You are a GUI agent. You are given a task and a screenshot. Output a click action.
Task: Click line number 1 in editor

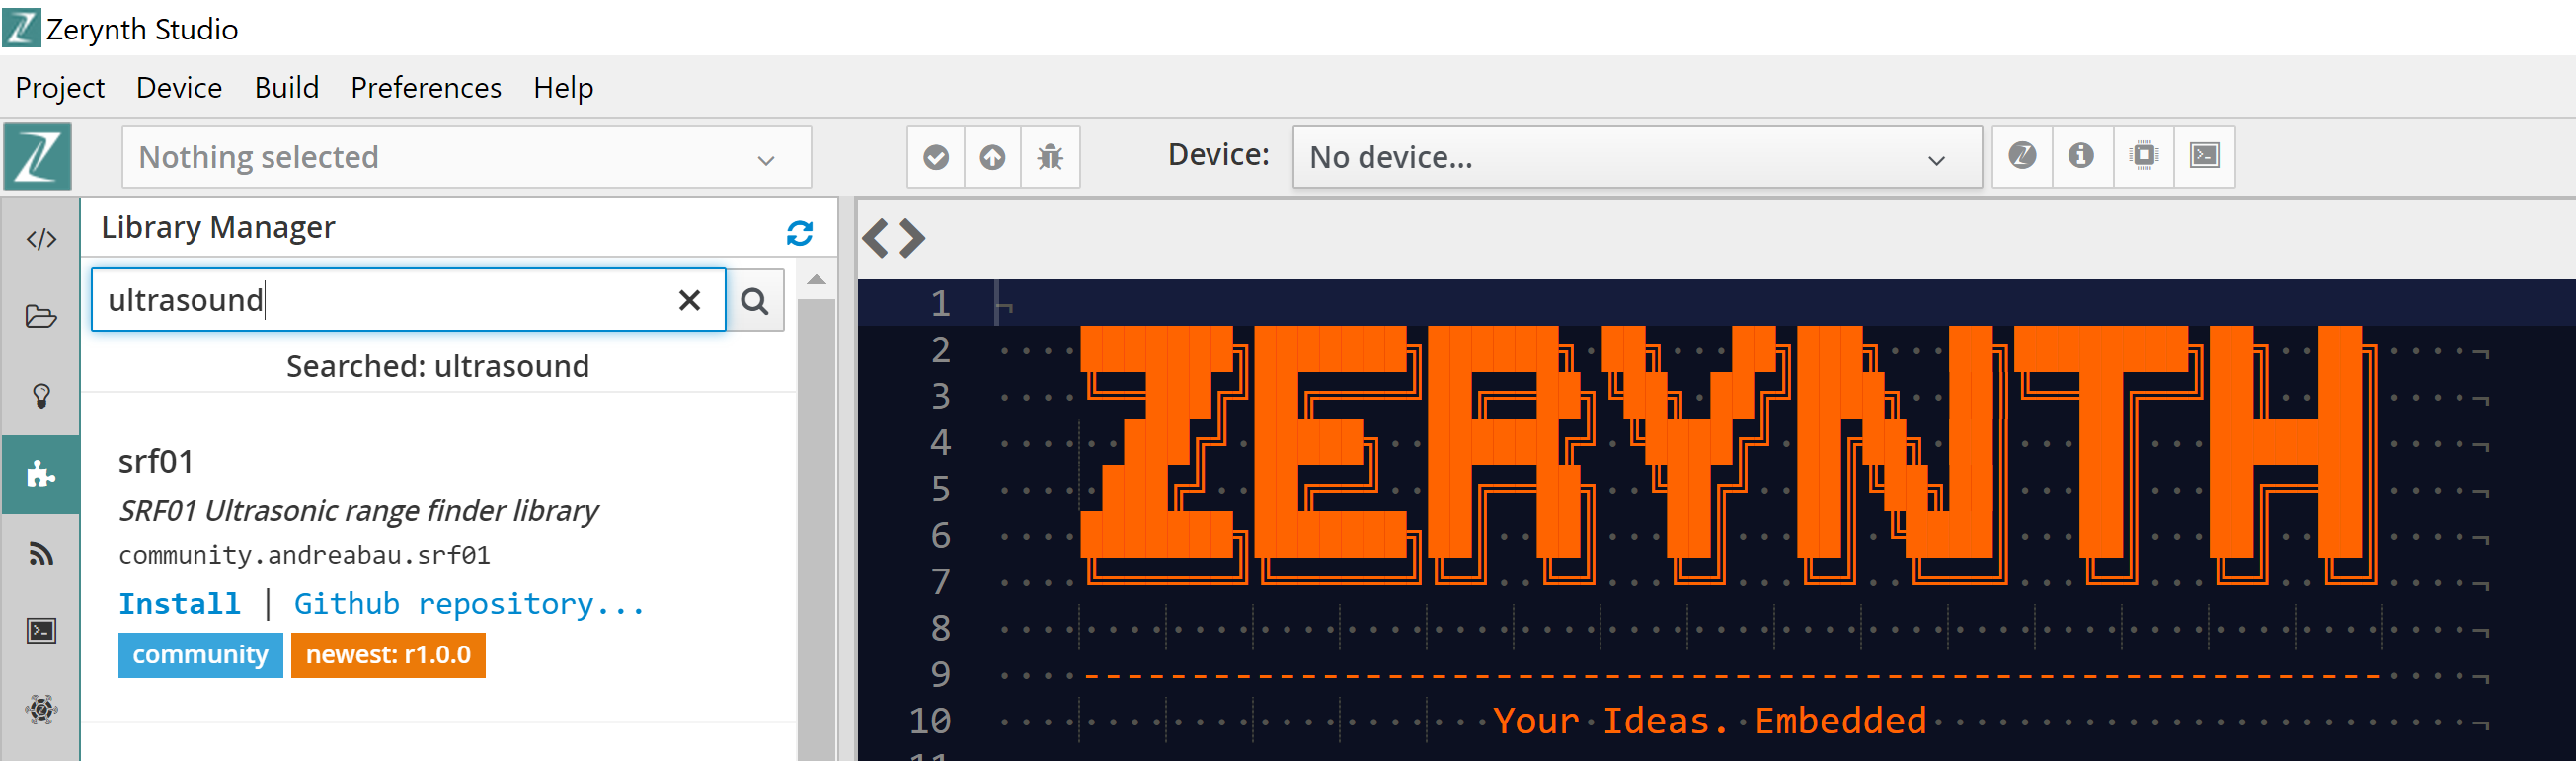coord(939,303)
